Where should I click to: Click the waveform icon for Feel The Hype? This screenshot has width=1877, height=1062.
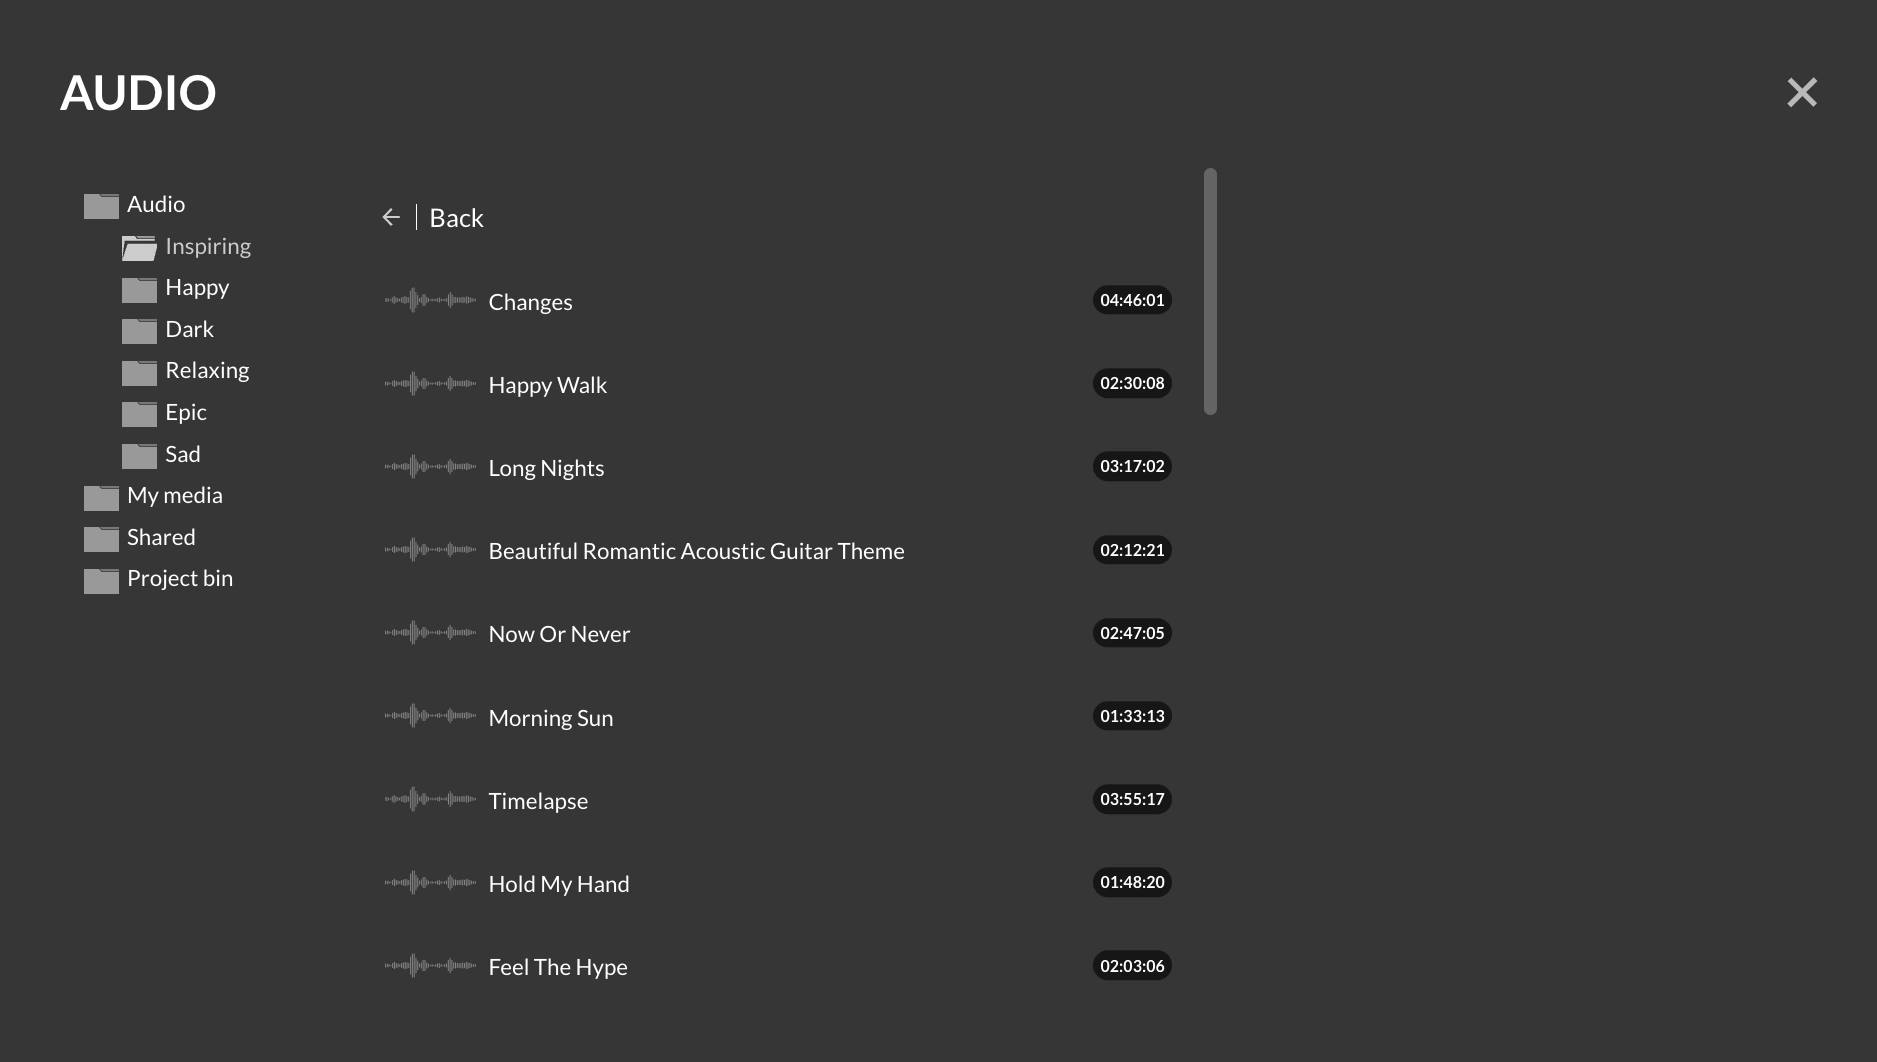point(430,965)
